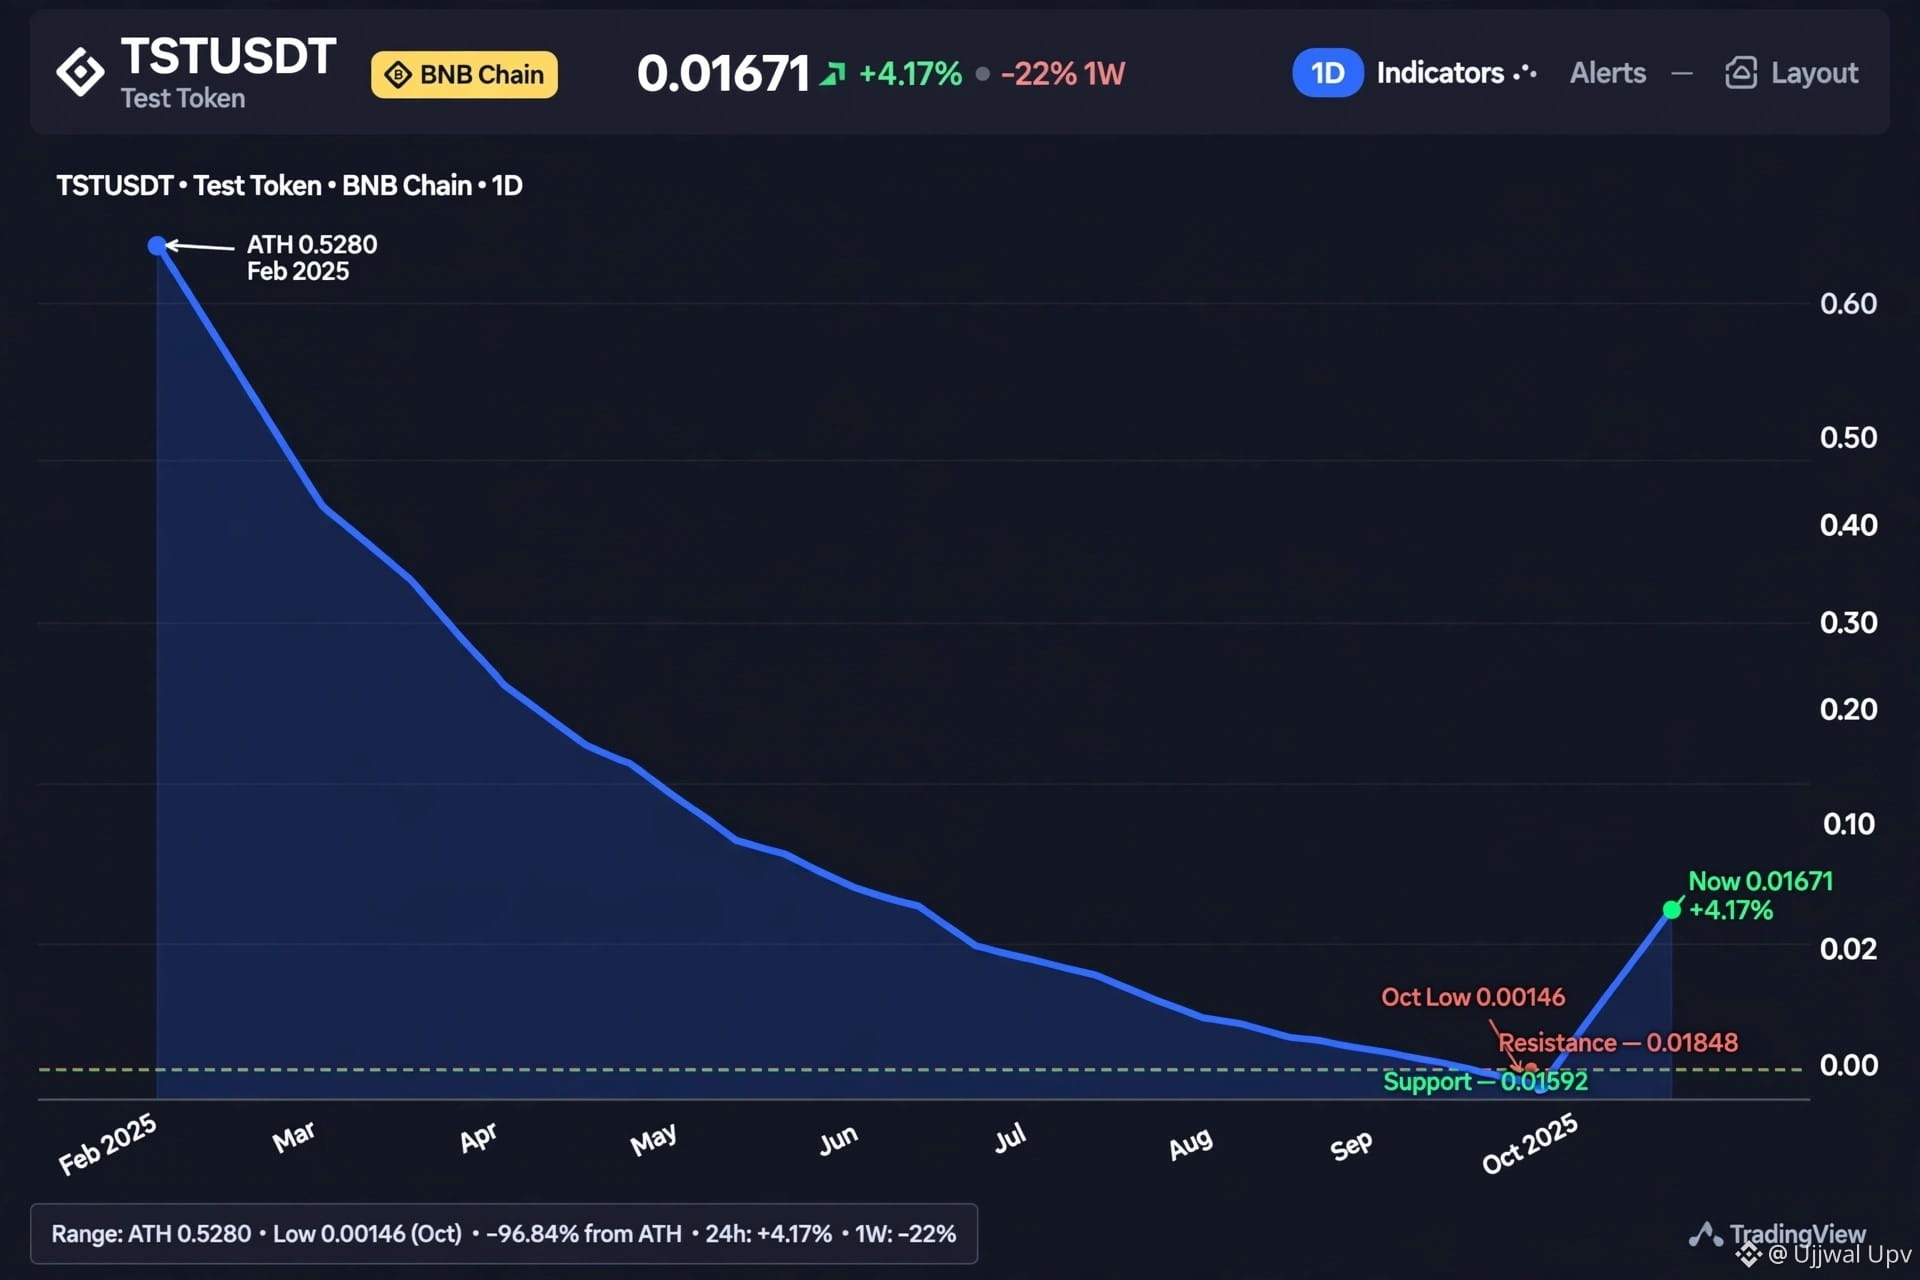The image size is (1920, 1280).
Task: Select the 1D timeframe button
Action: click(1327, 73)
